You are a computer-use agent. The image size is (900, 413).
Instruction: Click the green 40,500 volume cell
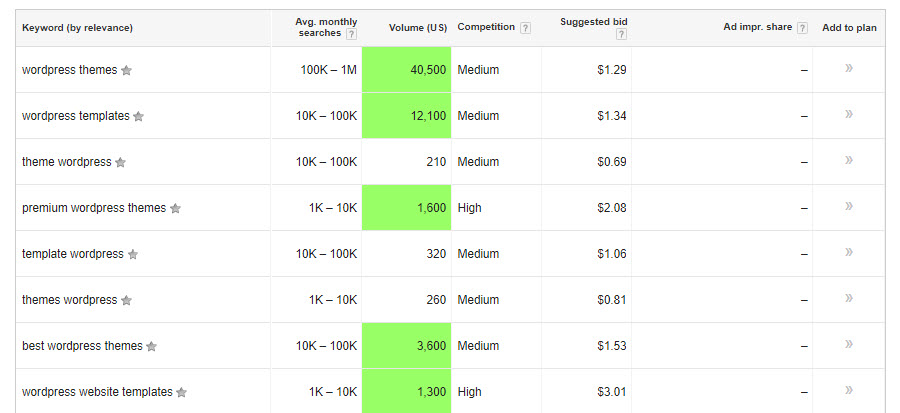coord(406,69)
